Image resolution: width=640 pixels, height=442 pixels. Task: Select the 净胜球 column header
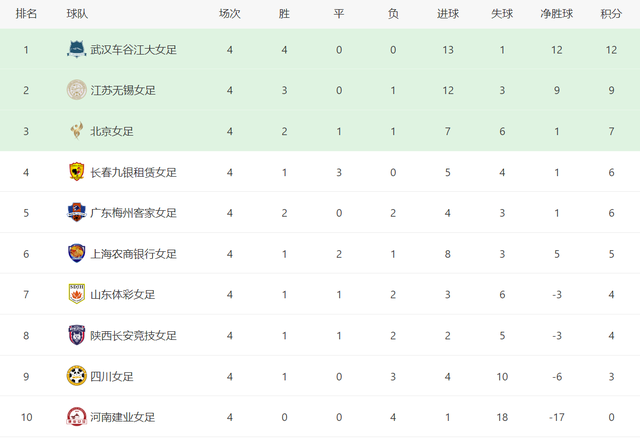557,14
